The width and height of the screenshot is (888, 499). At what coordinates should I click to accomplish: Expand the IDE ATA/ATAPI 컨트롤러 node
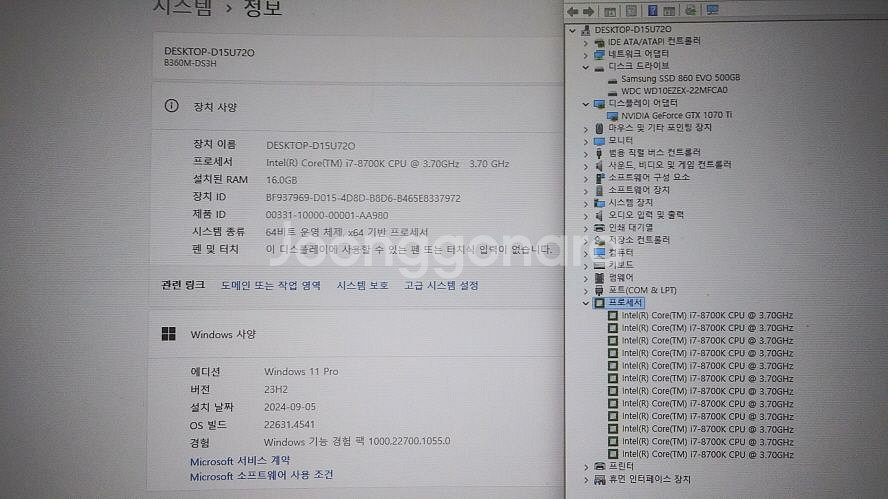point(586,42)
